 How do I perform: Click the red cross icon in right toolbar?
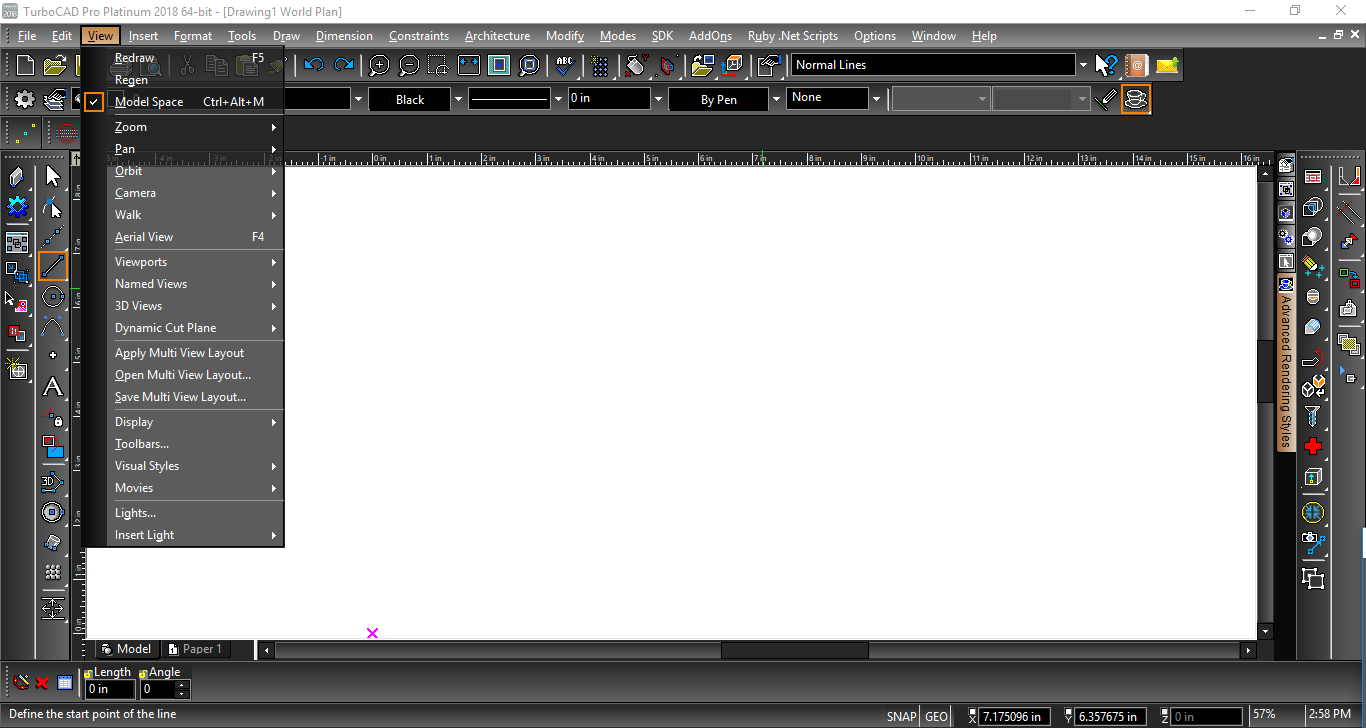[1313, 446]
